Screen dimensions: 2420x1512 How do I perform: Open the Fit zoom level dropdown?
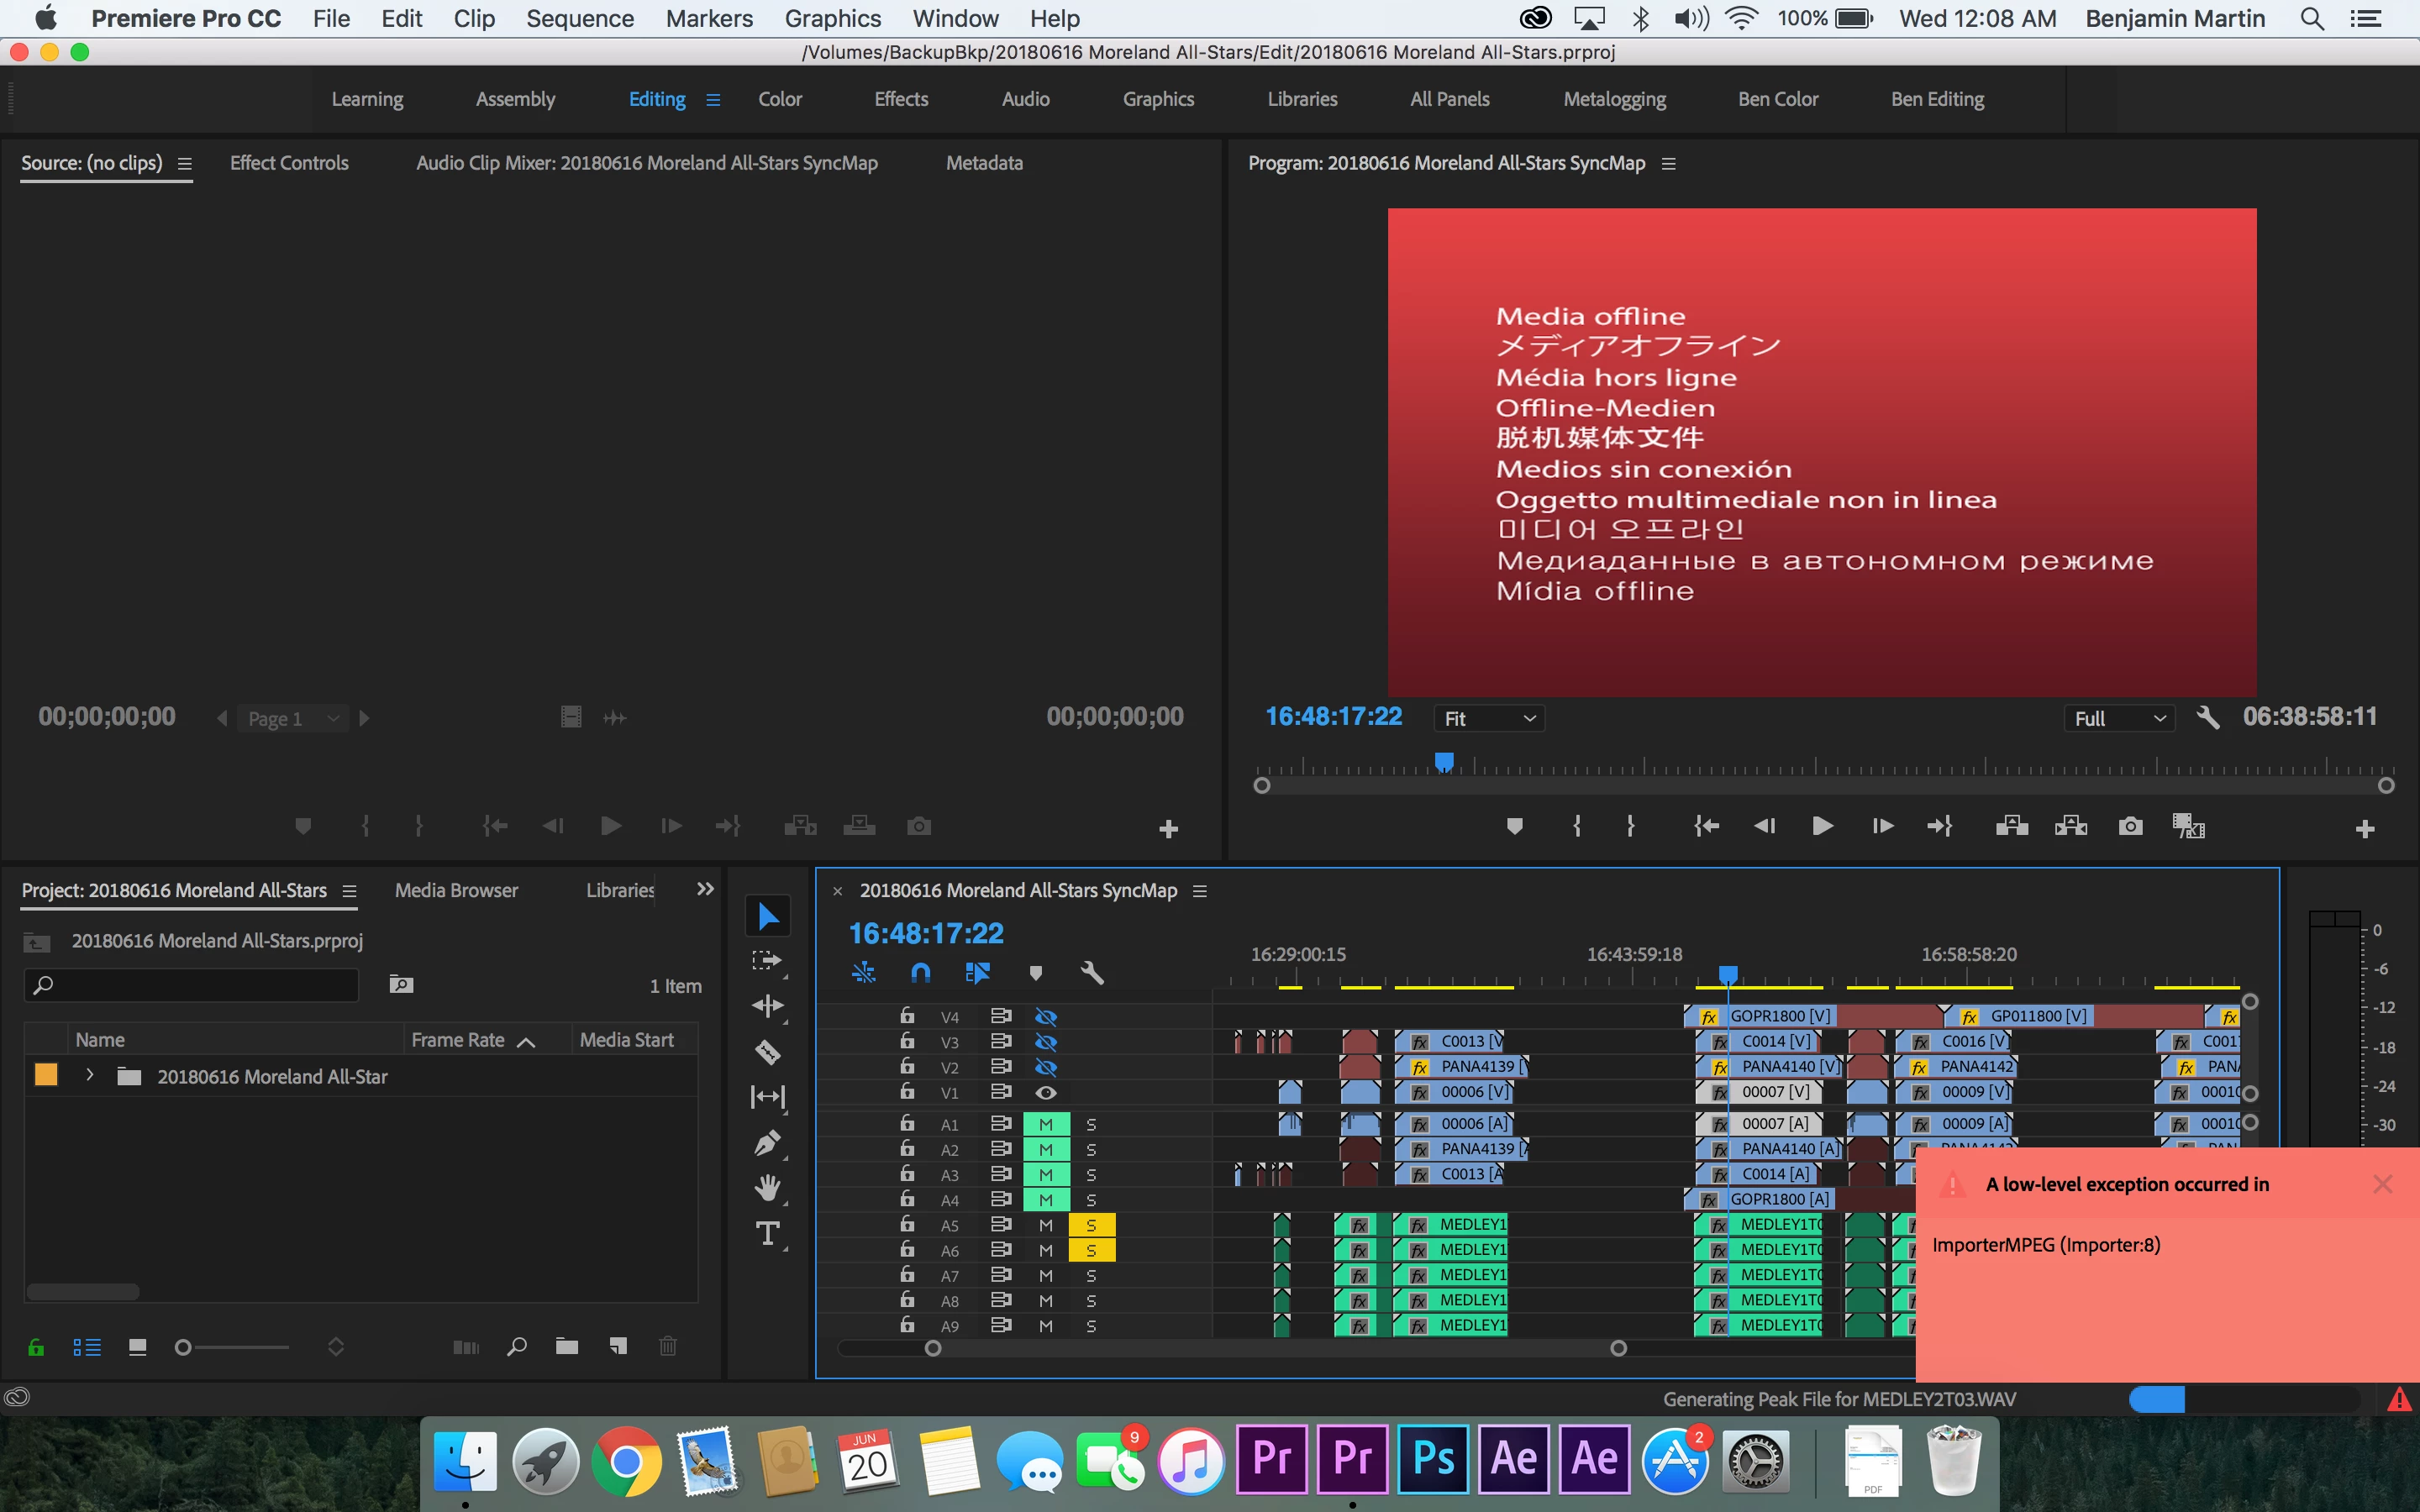[x=1489, y=718]
